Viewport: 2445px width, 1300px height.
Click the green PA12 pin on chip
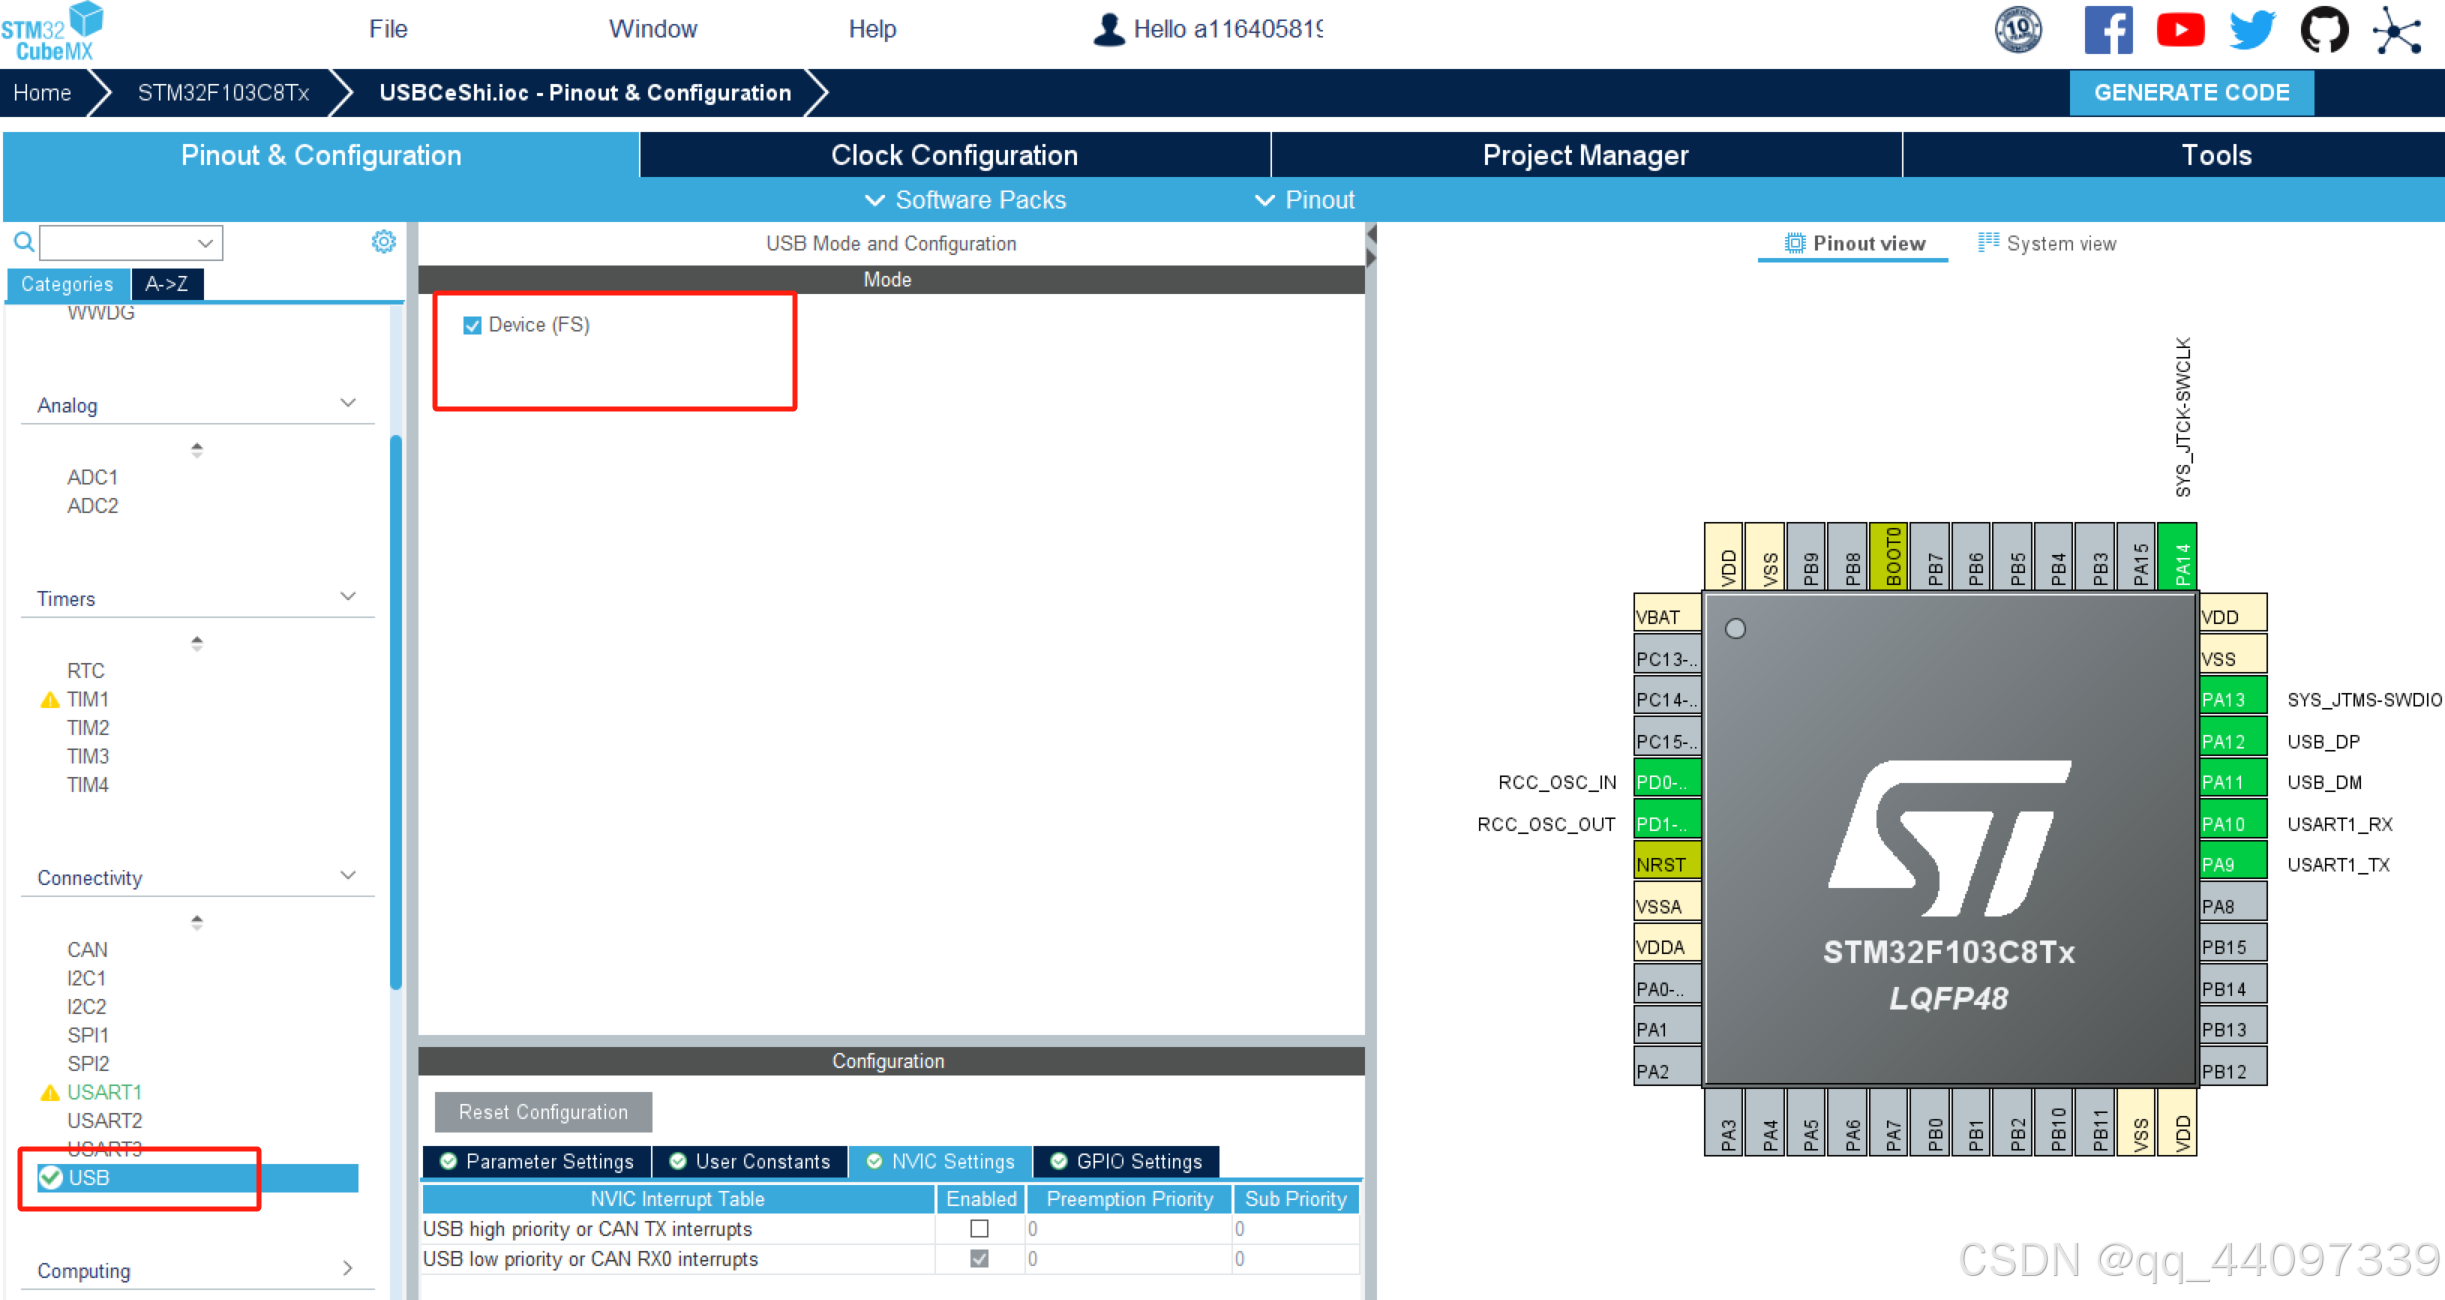pos(2231,741)
